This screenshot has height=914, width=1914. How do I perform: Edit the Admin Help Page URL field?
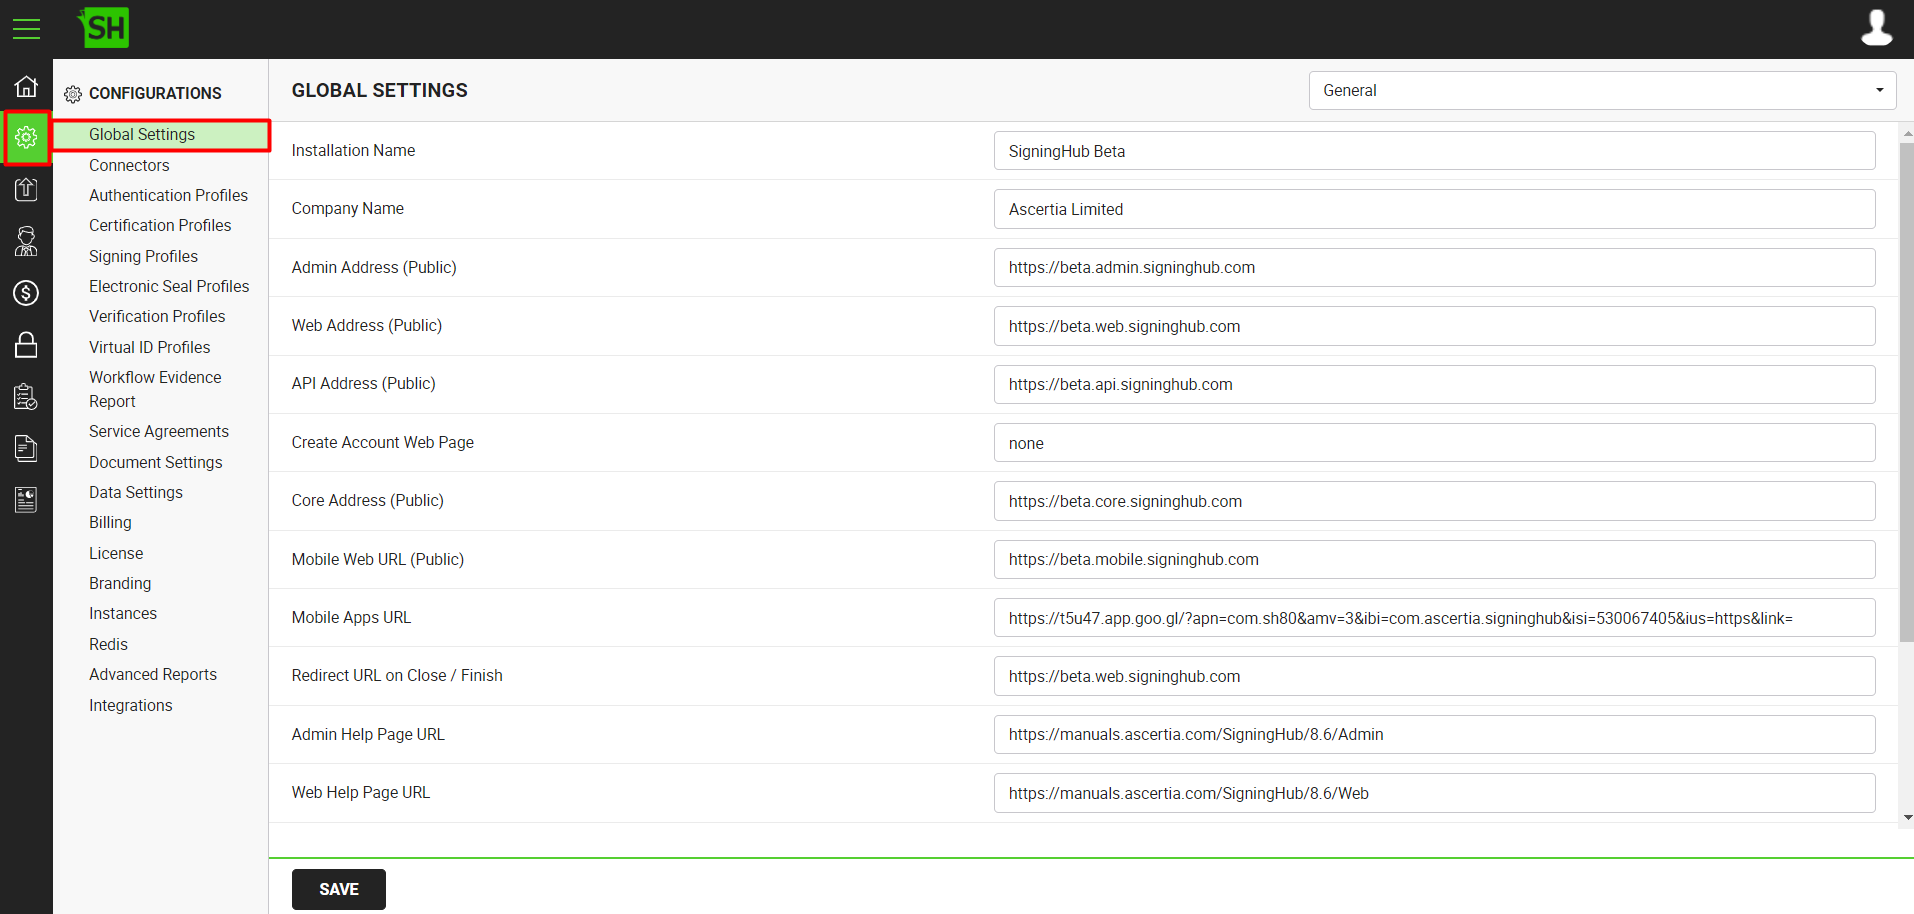point(1434,734)
